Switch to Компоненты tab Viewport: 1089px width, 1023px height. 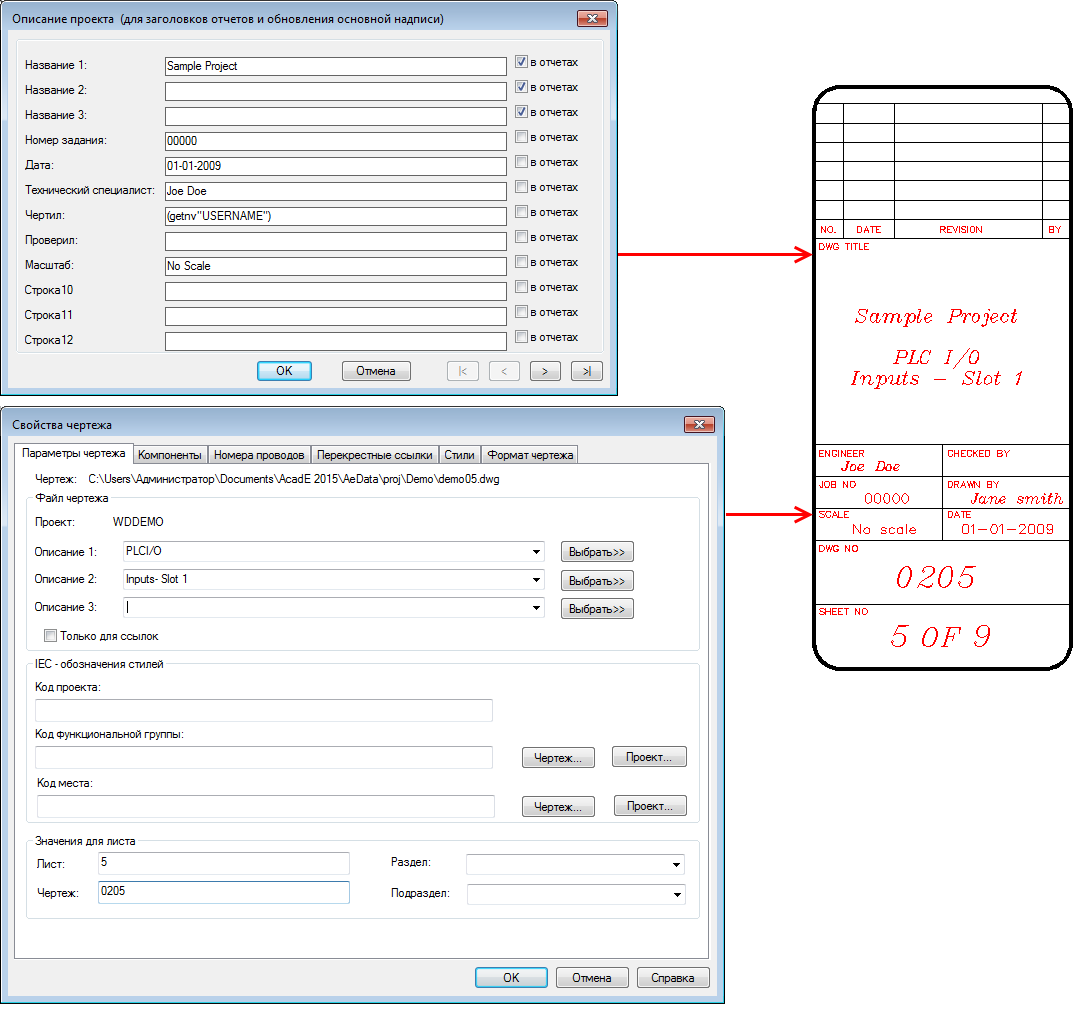169,455
